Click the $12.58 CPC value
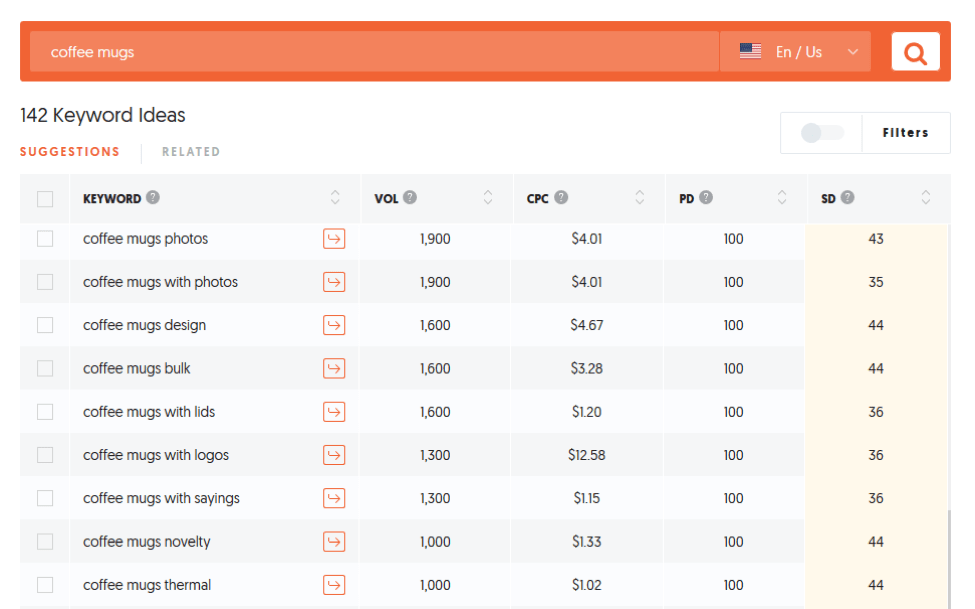Image resolution: width=975 pixels, height=609 pixels. point(586,455)
